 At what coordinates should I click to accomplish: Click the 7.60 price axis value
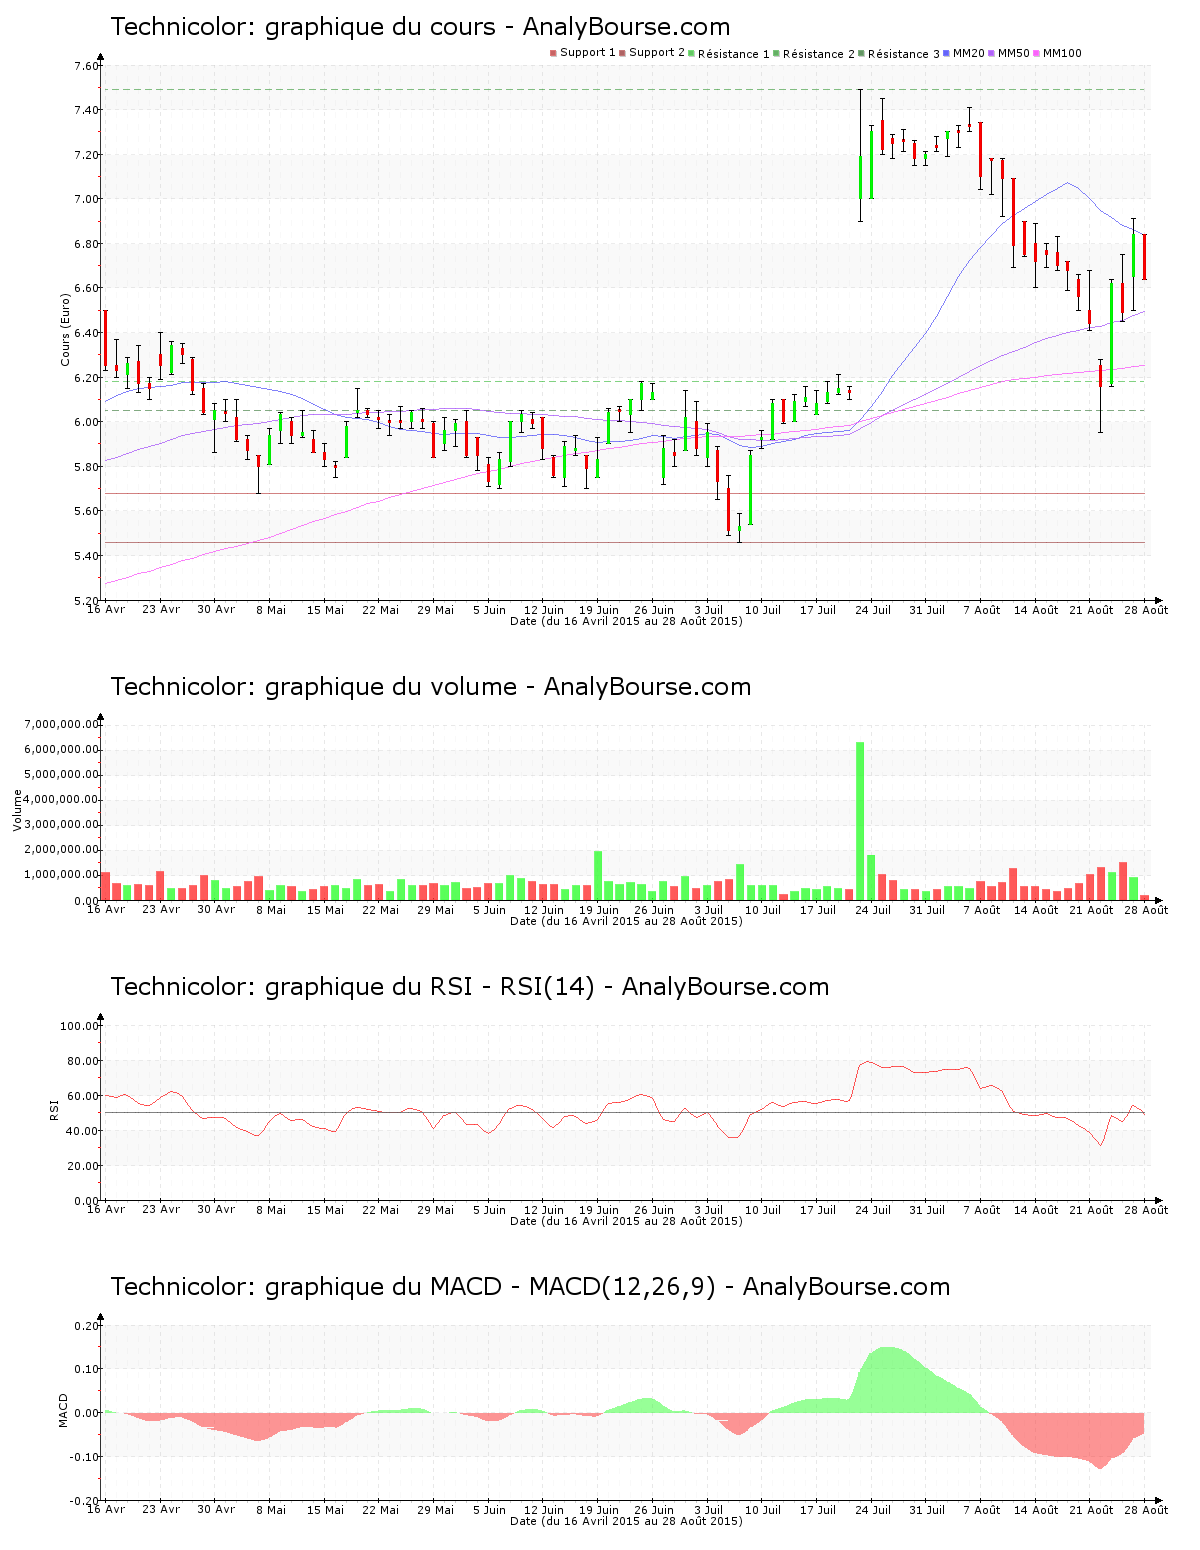[x=85, y=66]
